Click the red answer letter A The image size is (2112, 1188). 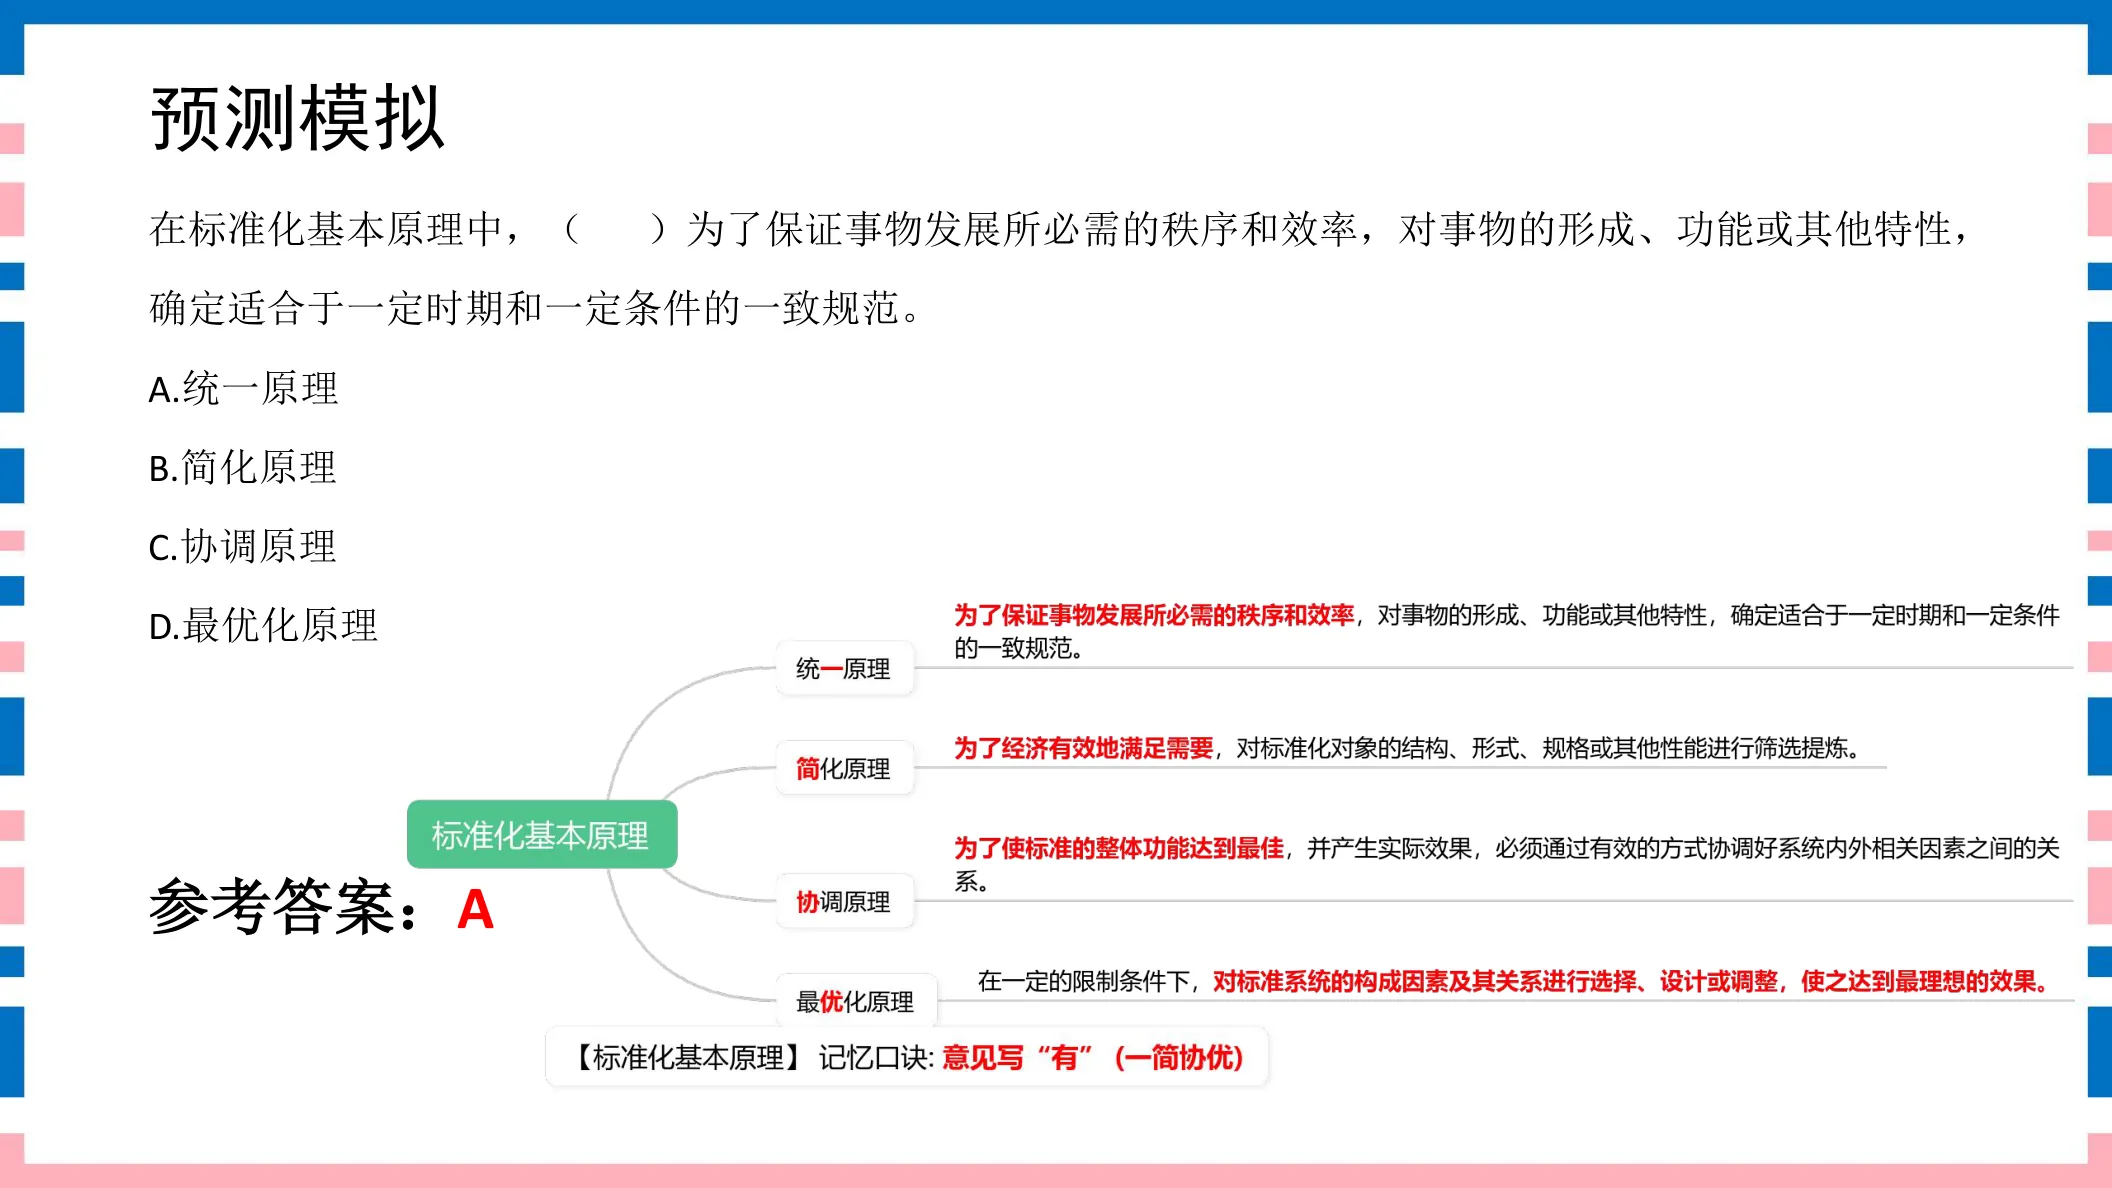(x=475, y=909)
